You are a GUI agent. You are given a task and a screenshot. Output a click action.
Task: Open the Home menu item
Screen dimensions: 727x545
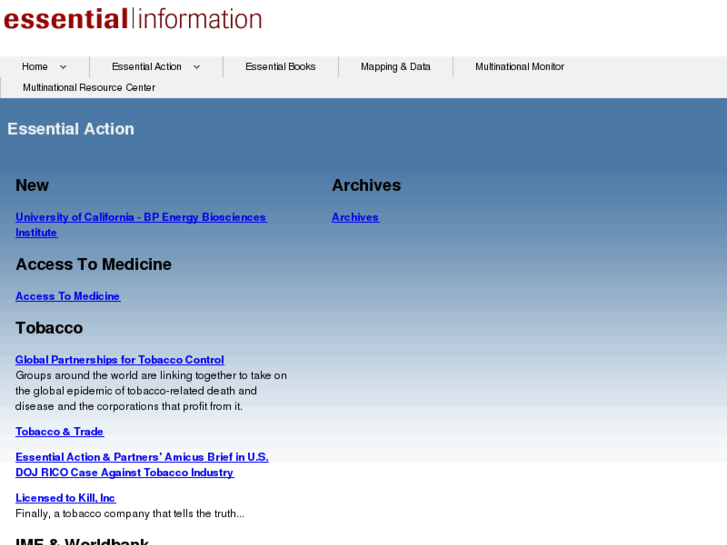[x=35, y=67]
